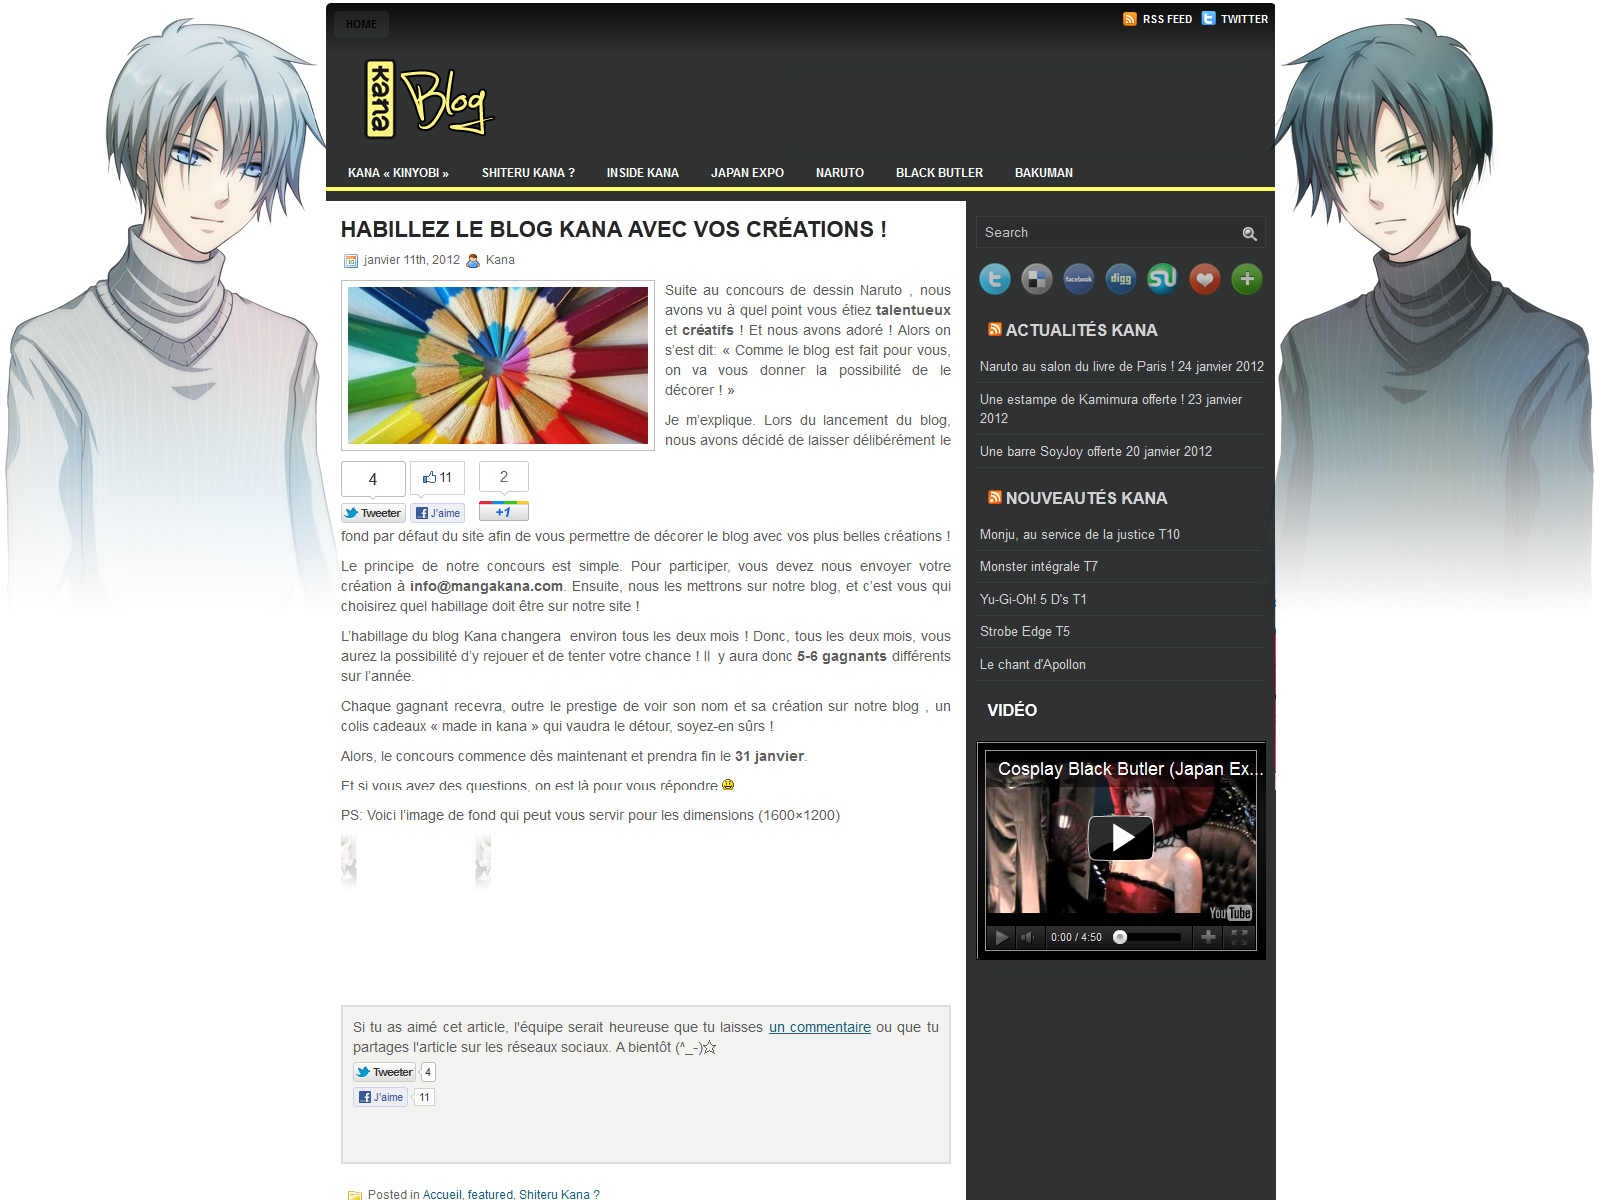Click into the Search input field
The height and width of the screenshot is (1200, 1600).
[x=1105, y=233]
